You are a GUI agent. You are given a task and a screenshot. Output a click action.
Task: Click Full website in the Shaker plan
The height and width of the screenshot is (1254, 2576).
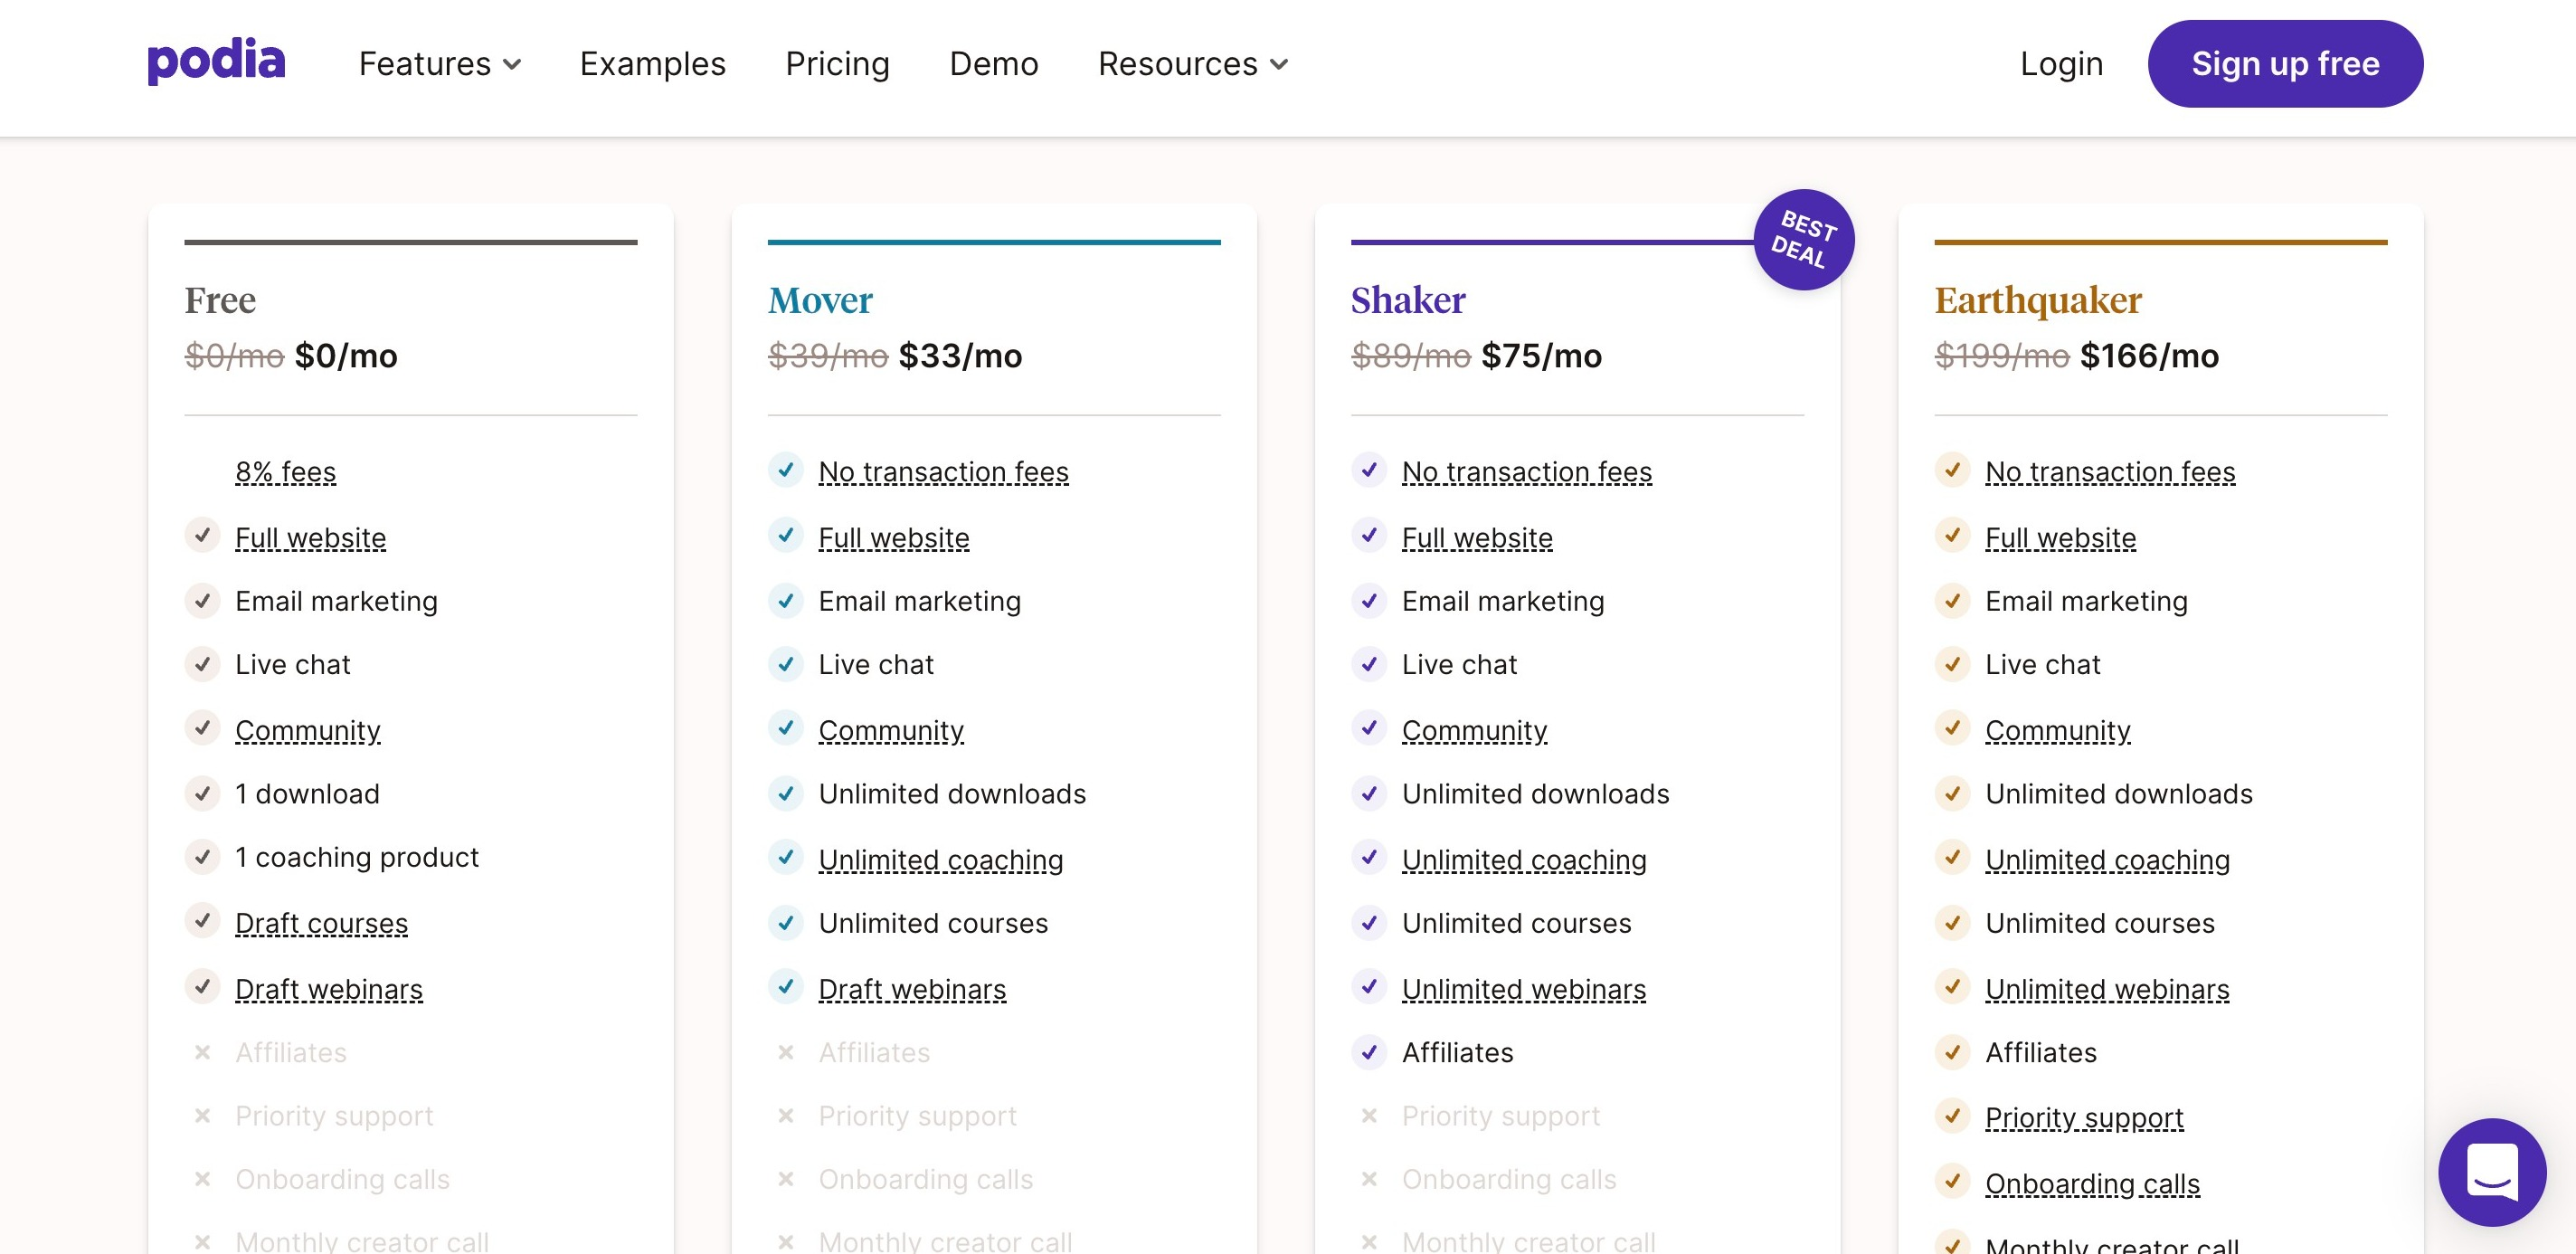tap(1477, 538)
